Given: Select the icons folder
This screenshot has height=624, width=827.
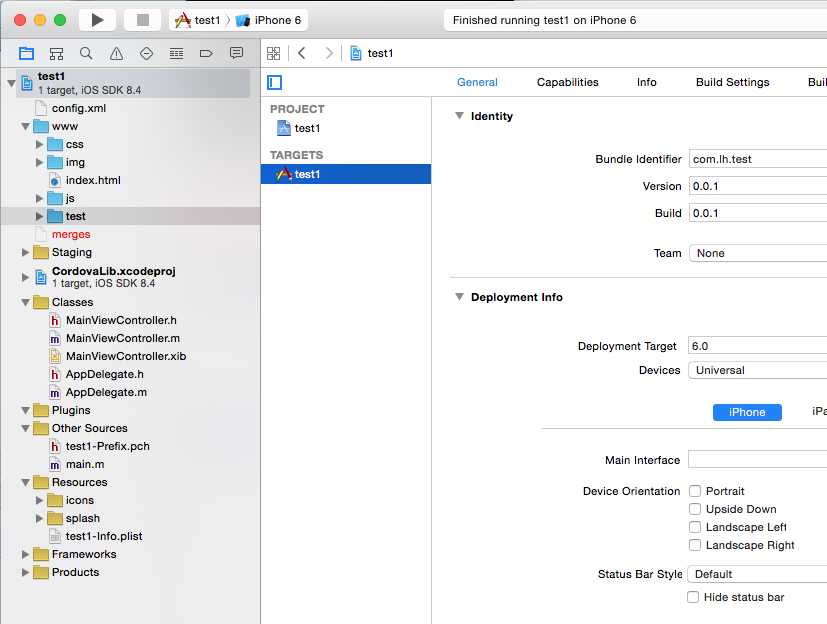Looking at the screenshot, I should coord(79,500).
